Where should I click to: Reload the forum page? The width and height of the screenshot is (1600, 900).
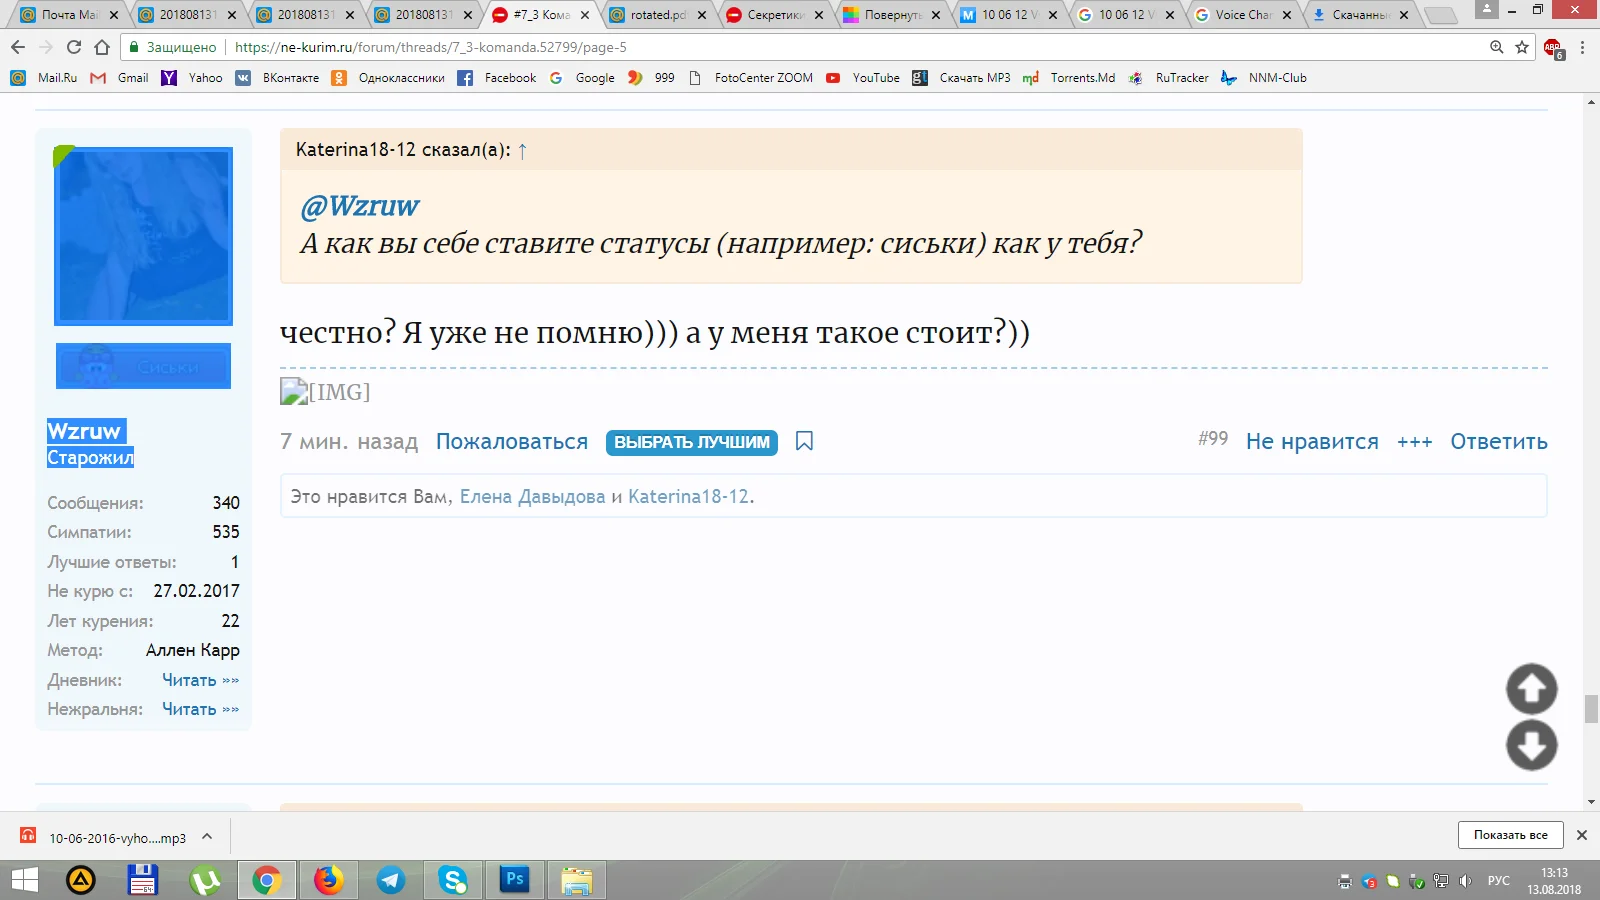coord(73,47)
